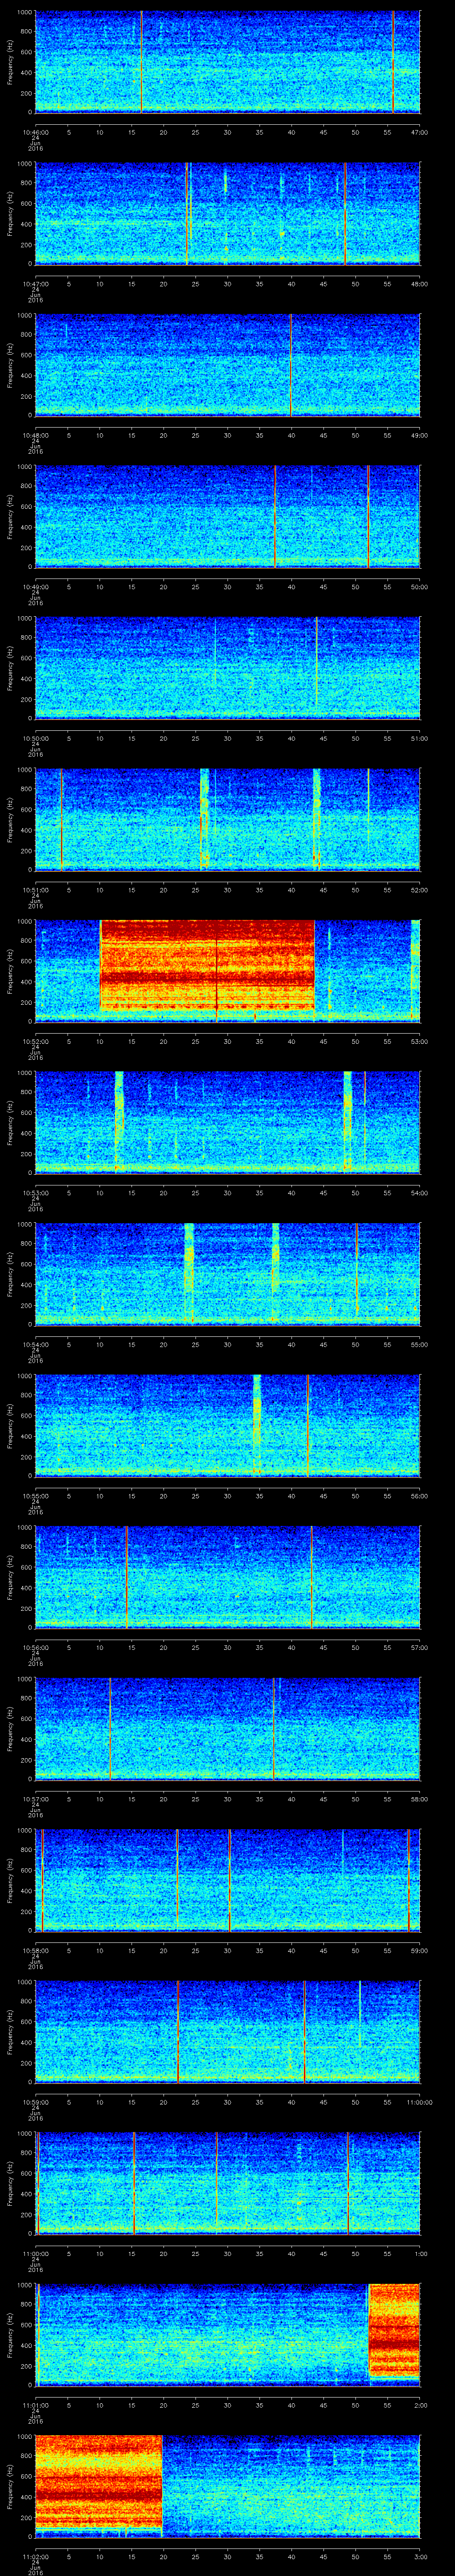Open the spectrogram panel beginning at 10:57:00
This screenshot has width=455, height=2576.
tap(227, 1728)
